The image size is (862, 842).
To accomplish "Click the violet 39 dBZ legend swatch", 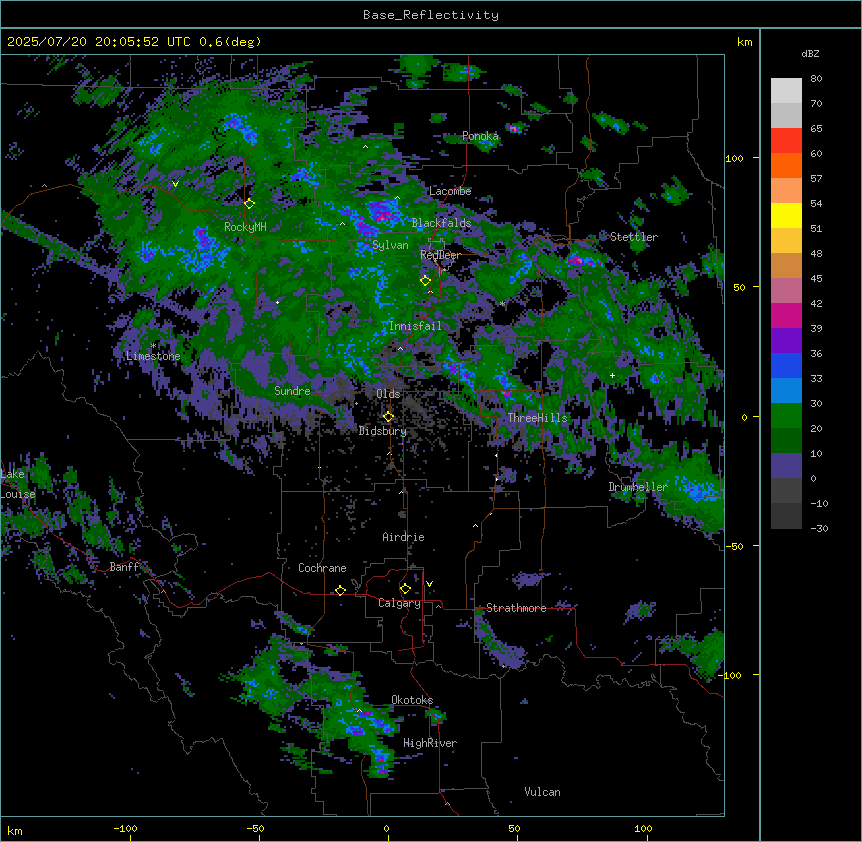I will 786,341.
